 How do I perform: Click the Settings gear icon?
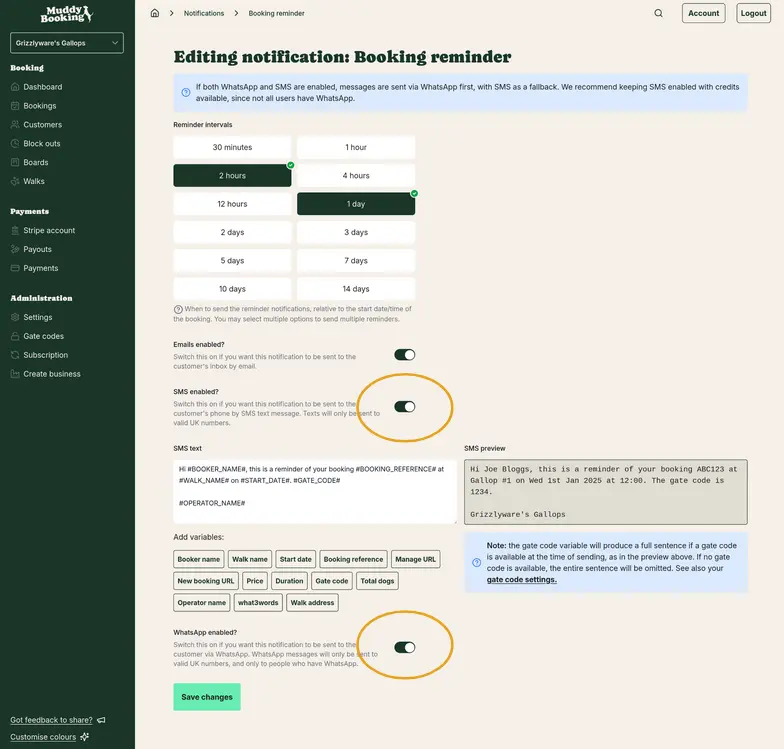15,317
